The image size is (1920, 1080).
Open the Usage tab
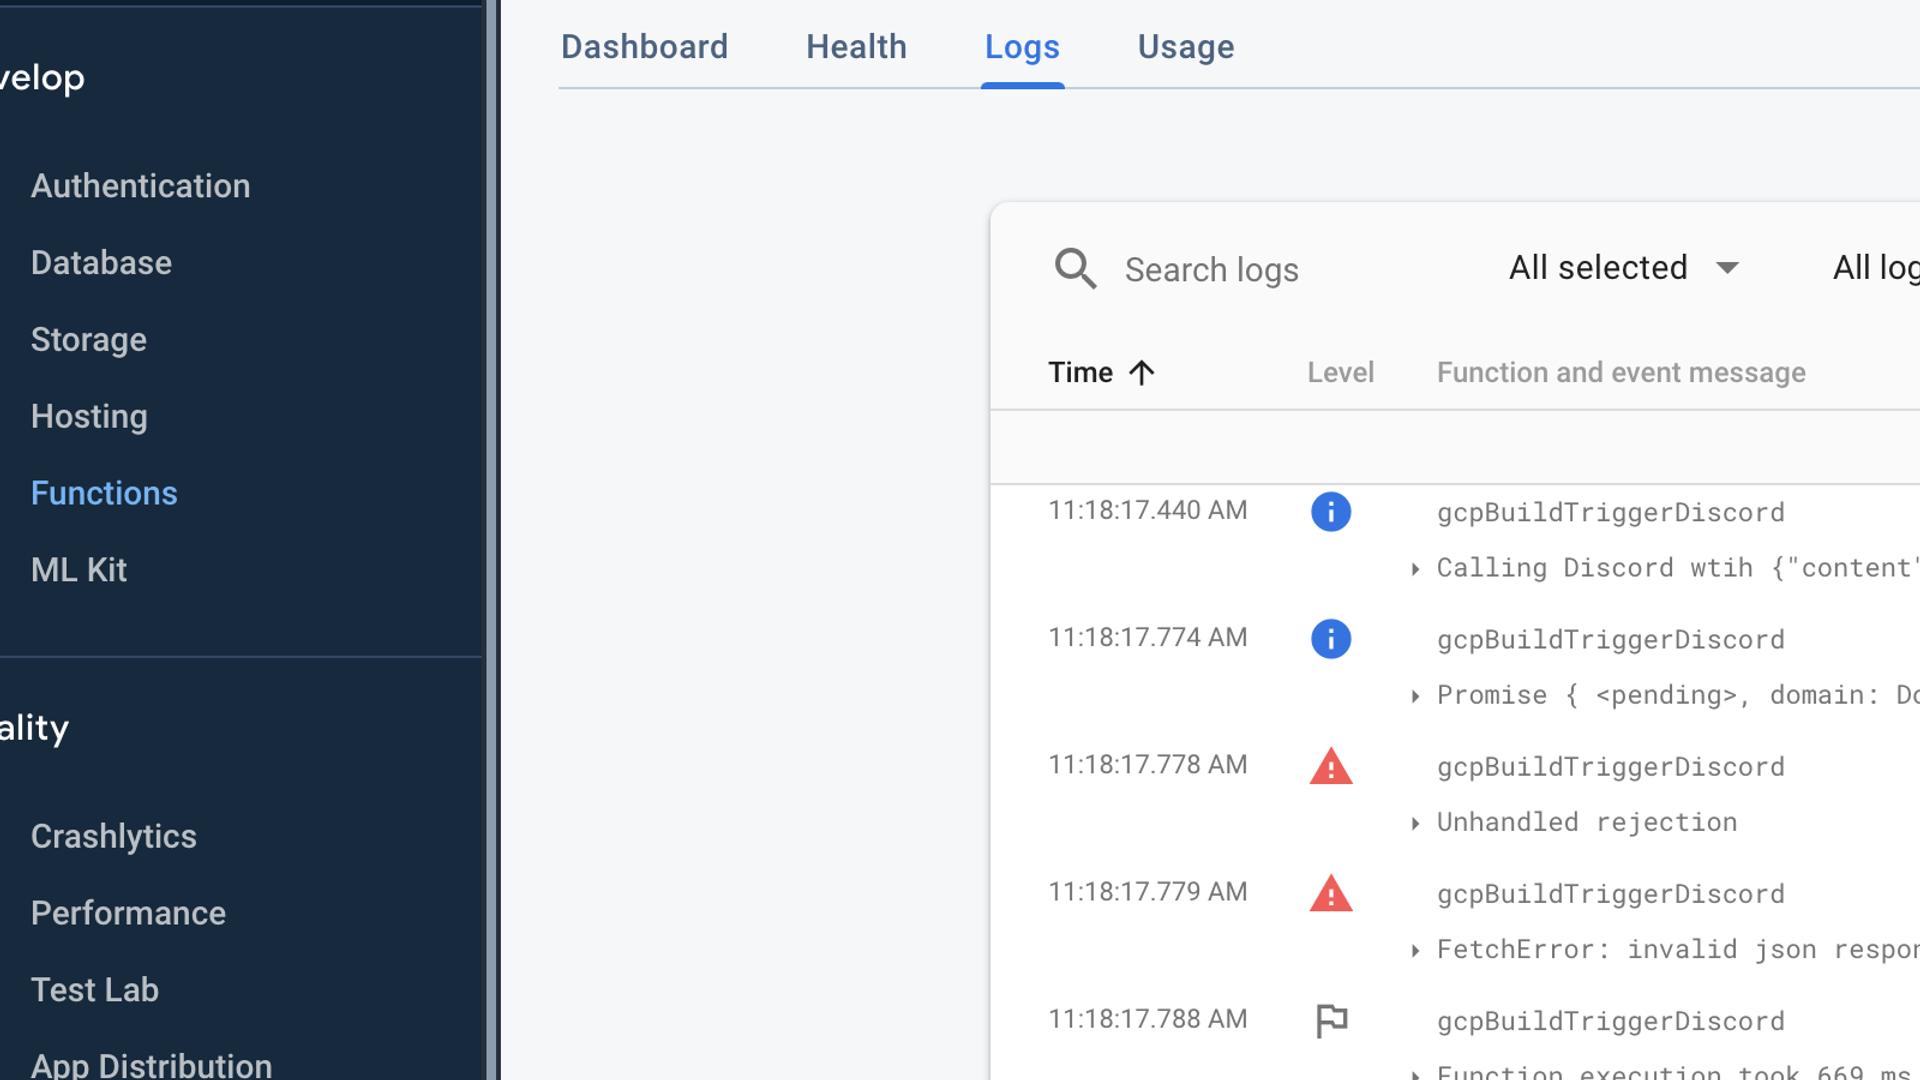pyautogui.click(x=1185, y=47)
